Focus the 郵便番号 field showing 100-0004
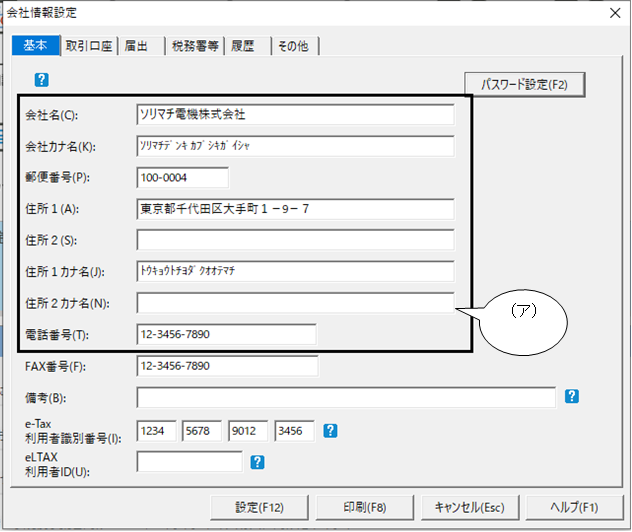The image size is (632, 532). pos(183,177)
